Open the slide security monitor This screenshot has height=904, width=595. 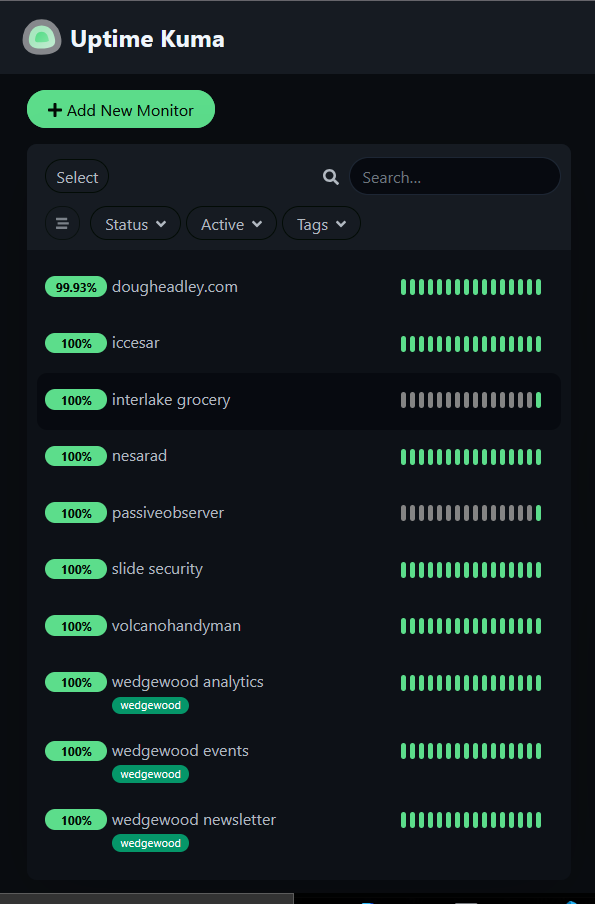(x=299, y=570)
